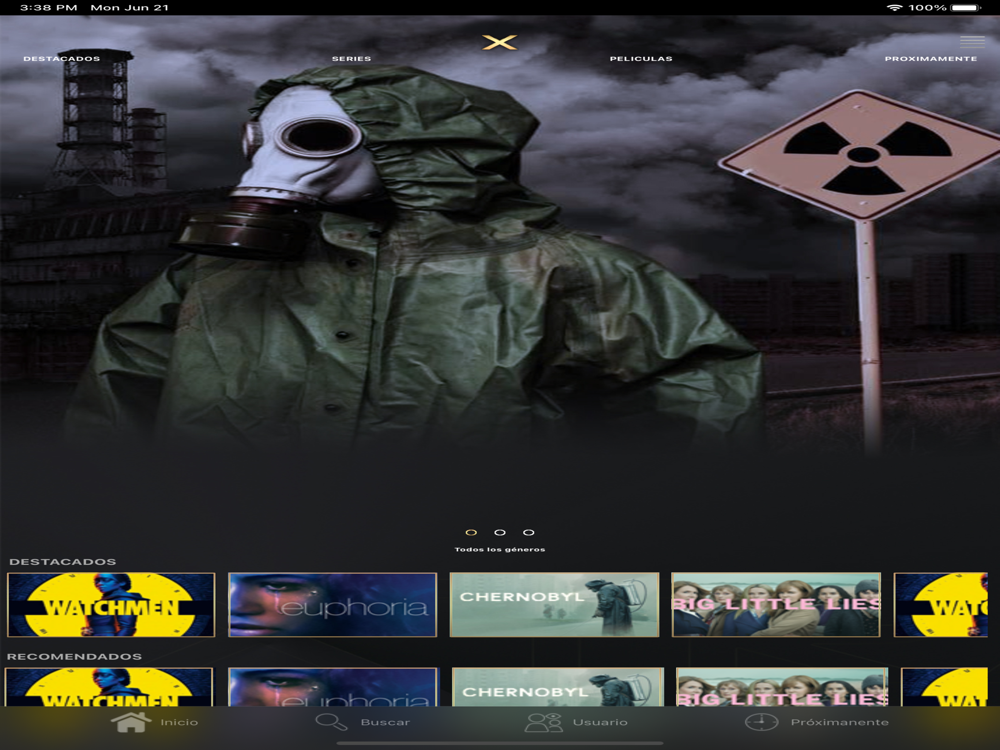
Task: Go to the Inicio home tab
Action: (x=155, y=722)
